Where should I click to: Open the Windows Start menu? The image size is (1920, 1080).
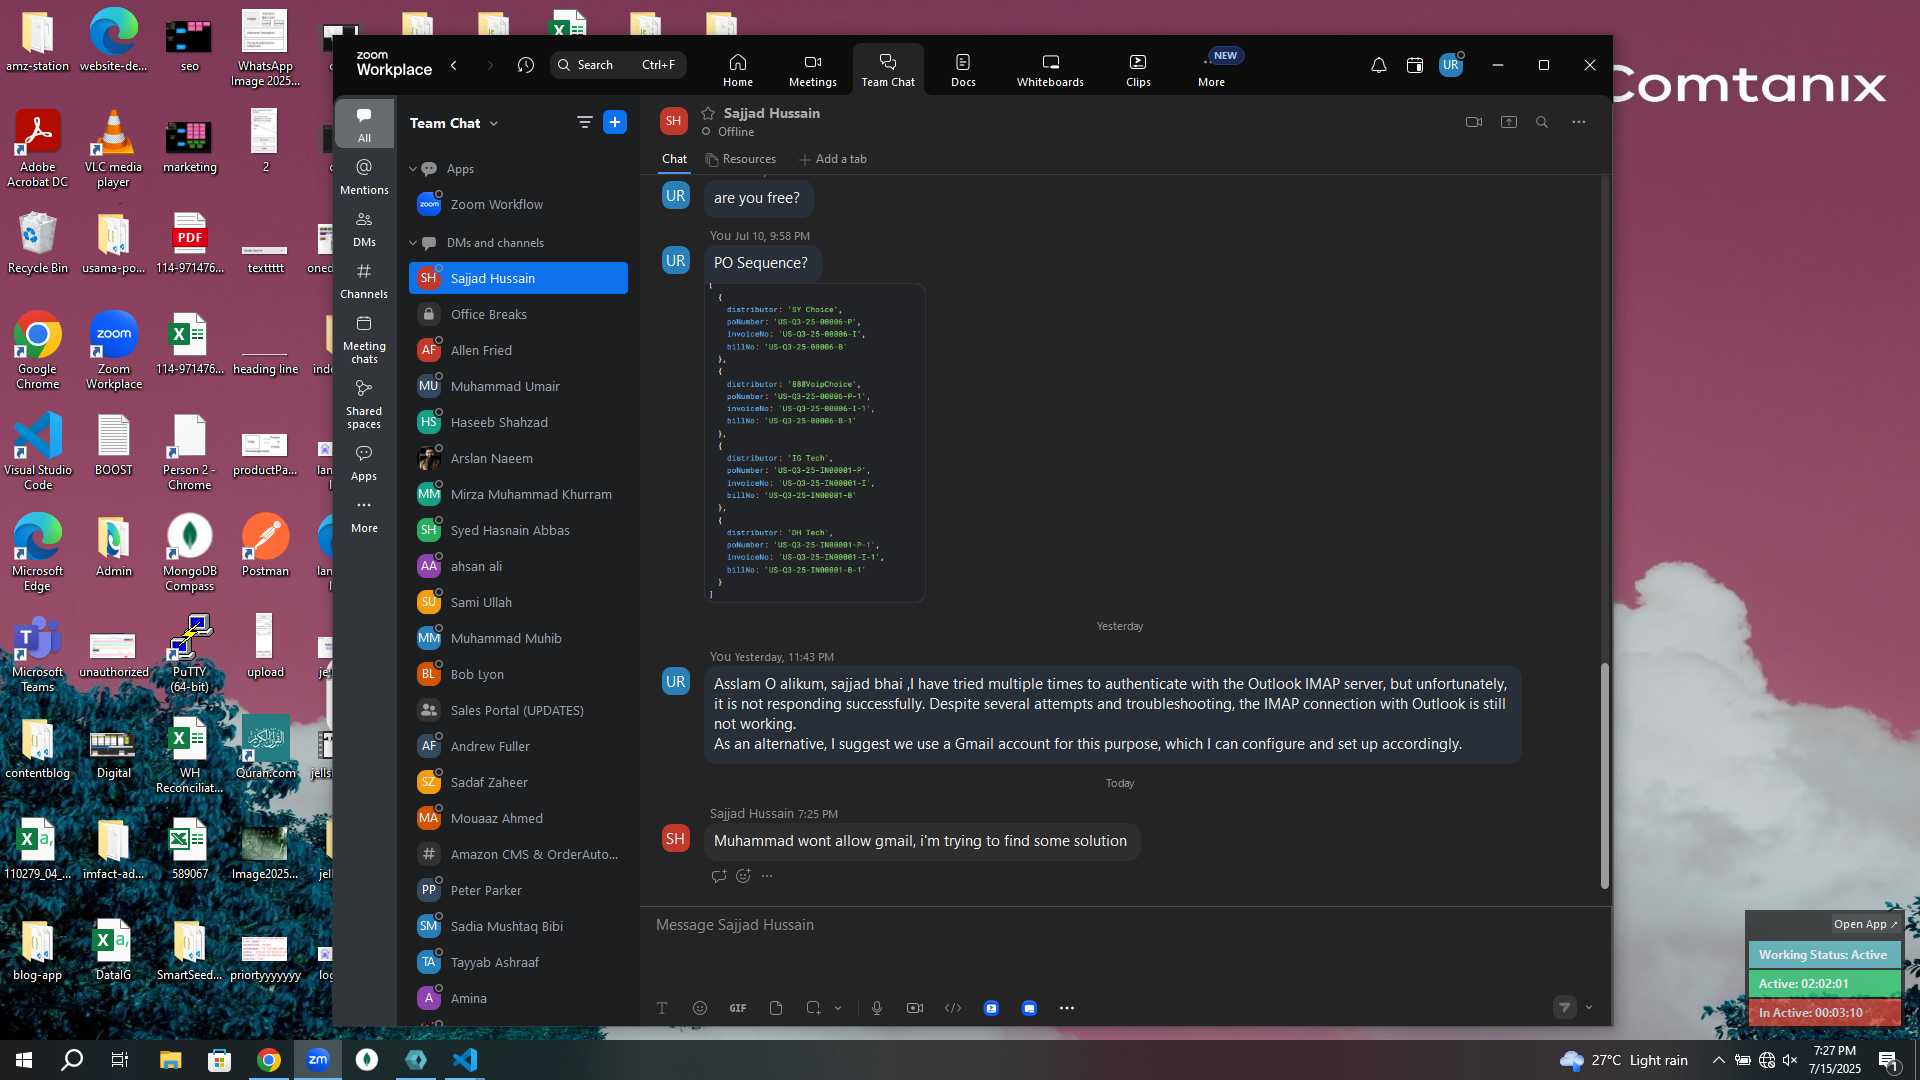[24, 1060]
